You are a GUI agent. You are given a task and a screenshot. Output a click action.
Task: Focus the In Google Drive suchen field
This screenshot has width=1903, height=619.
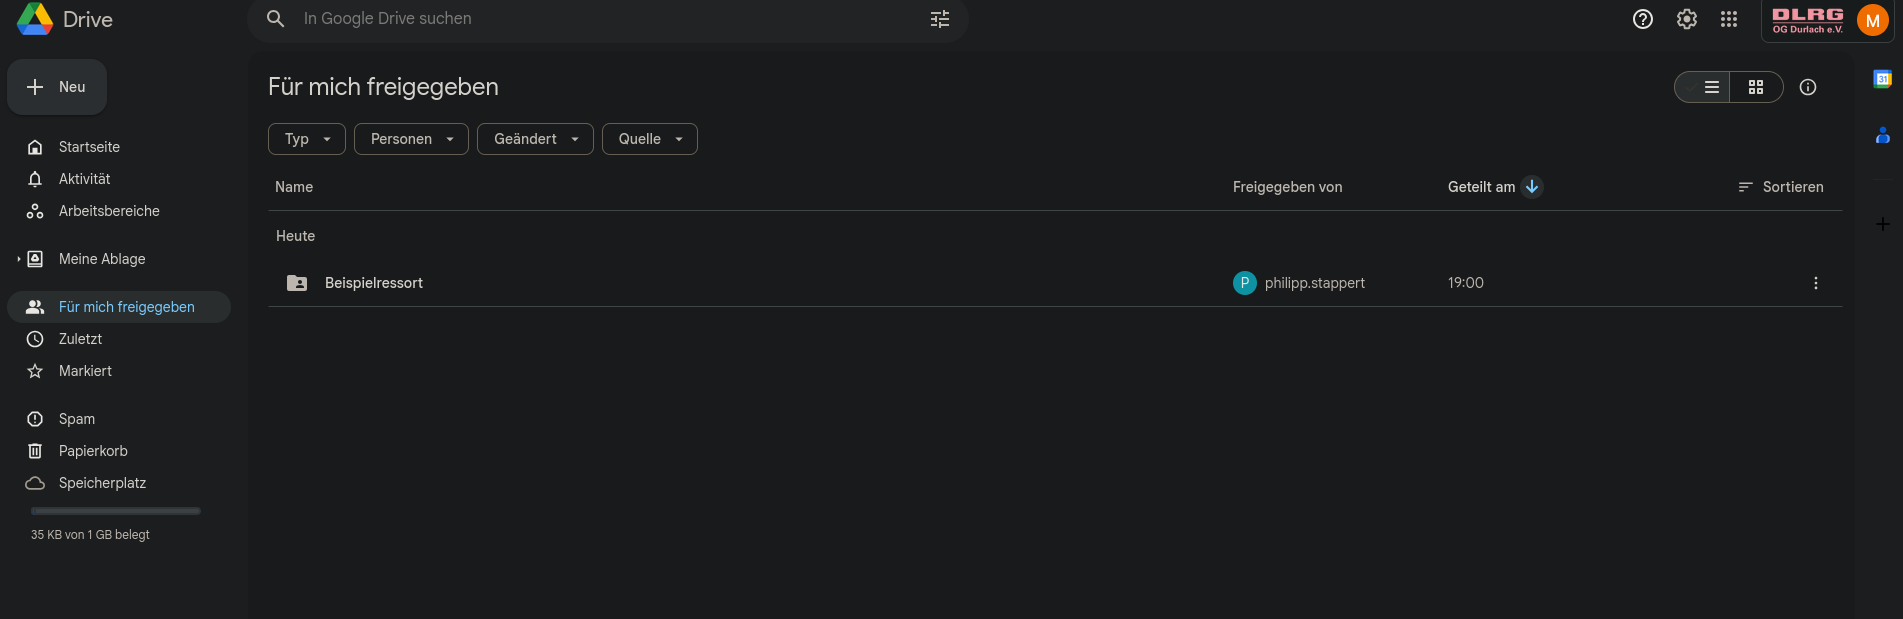(600, 19)
